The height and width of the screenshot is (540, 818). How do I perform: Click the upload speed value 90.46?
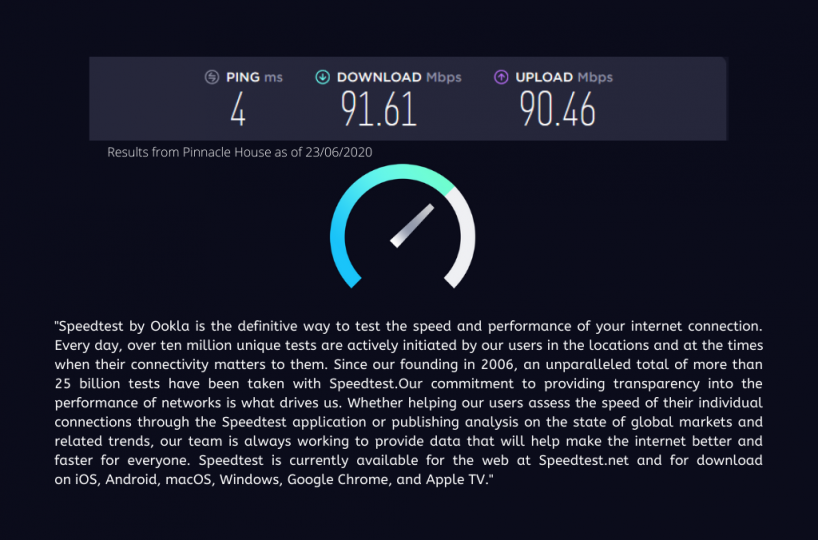(x=557, y=109)
